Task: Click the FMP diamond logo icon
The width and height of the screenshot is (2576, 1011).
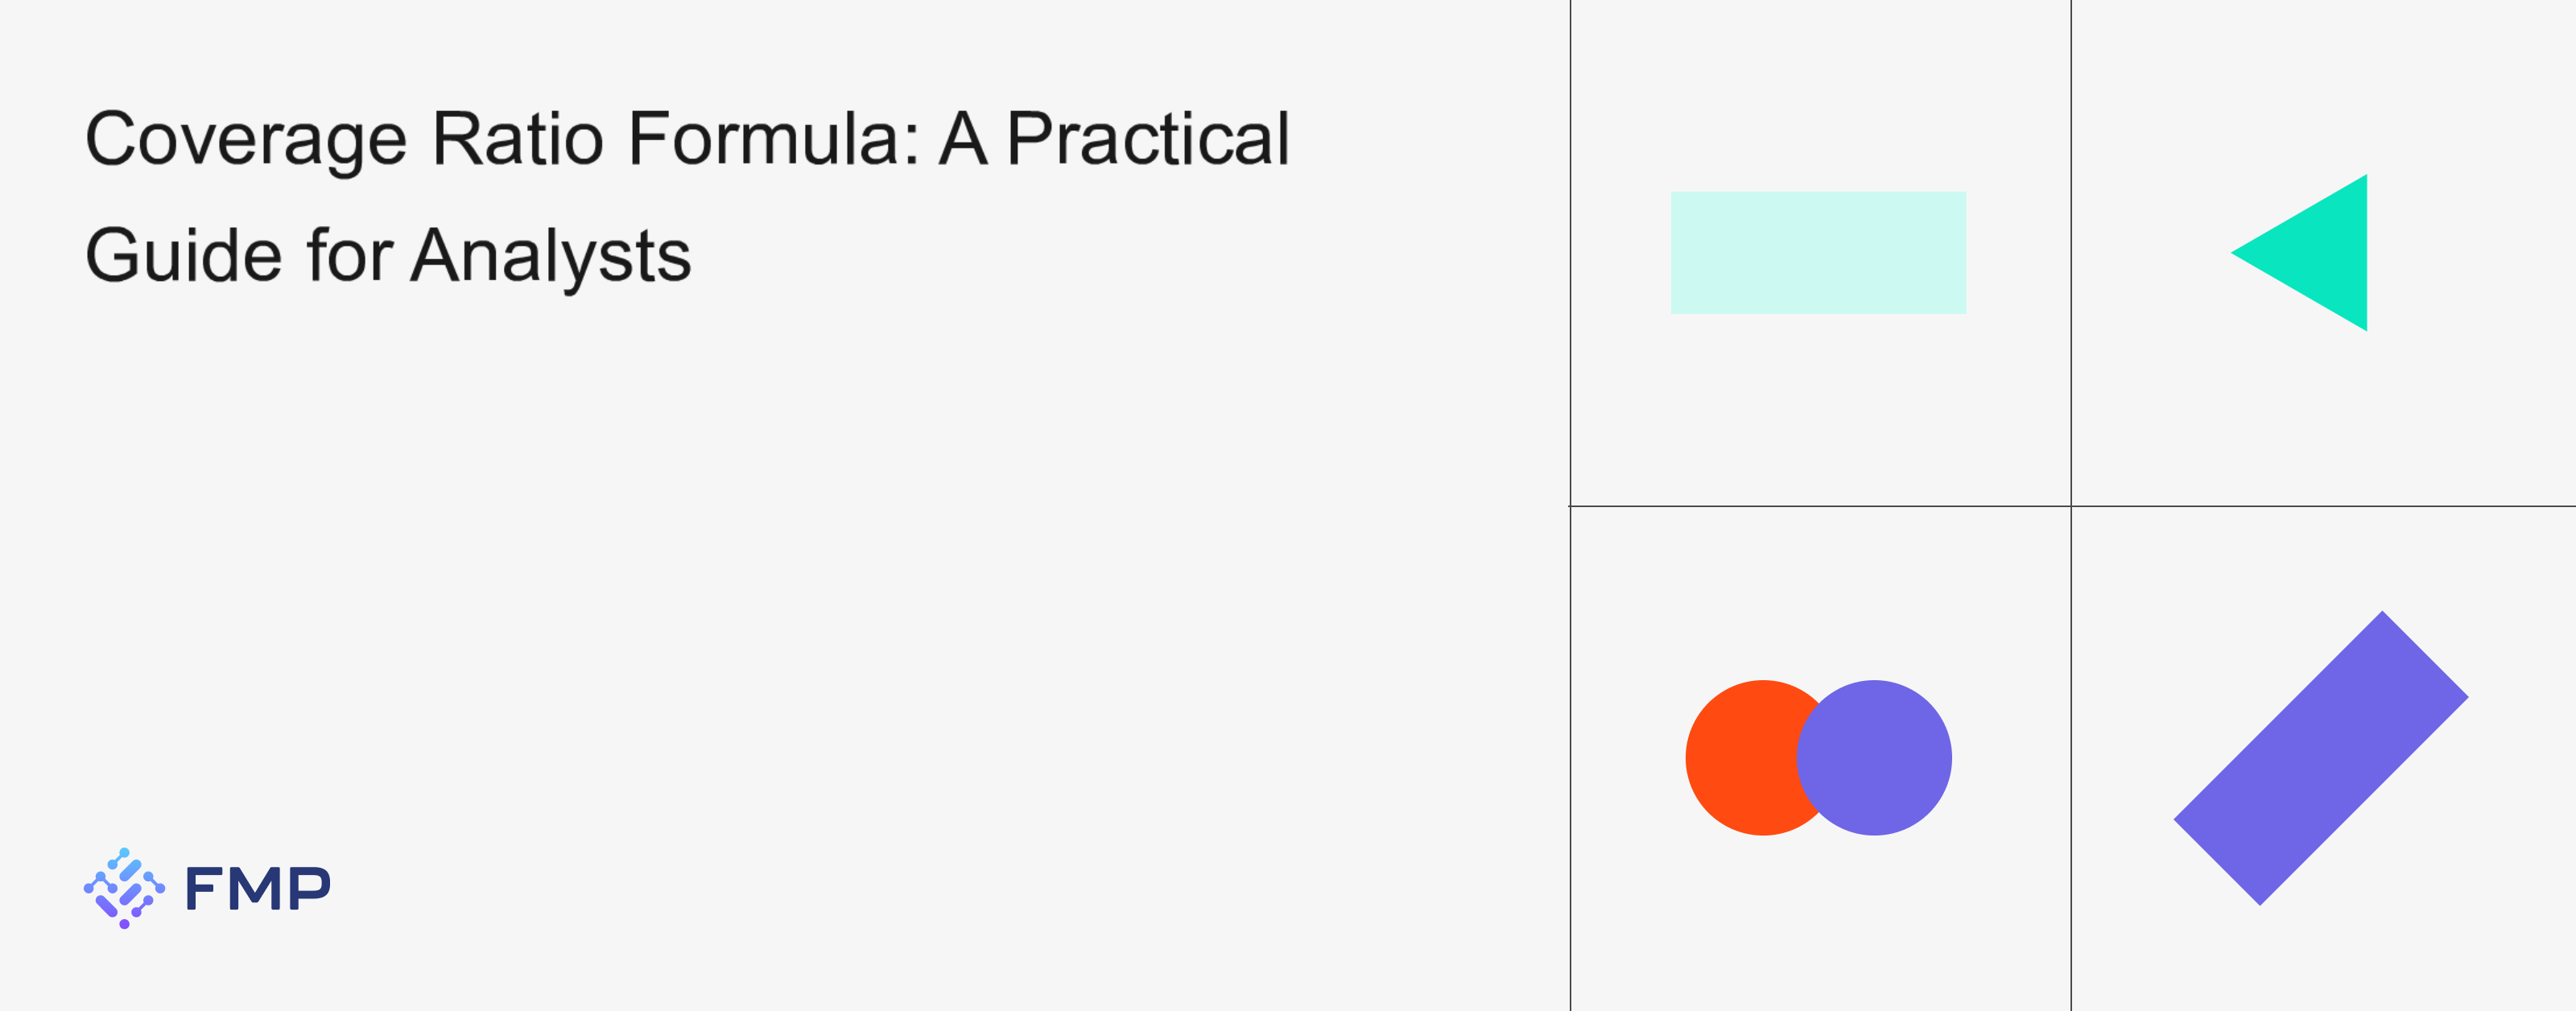Action: tap(124, 888)
